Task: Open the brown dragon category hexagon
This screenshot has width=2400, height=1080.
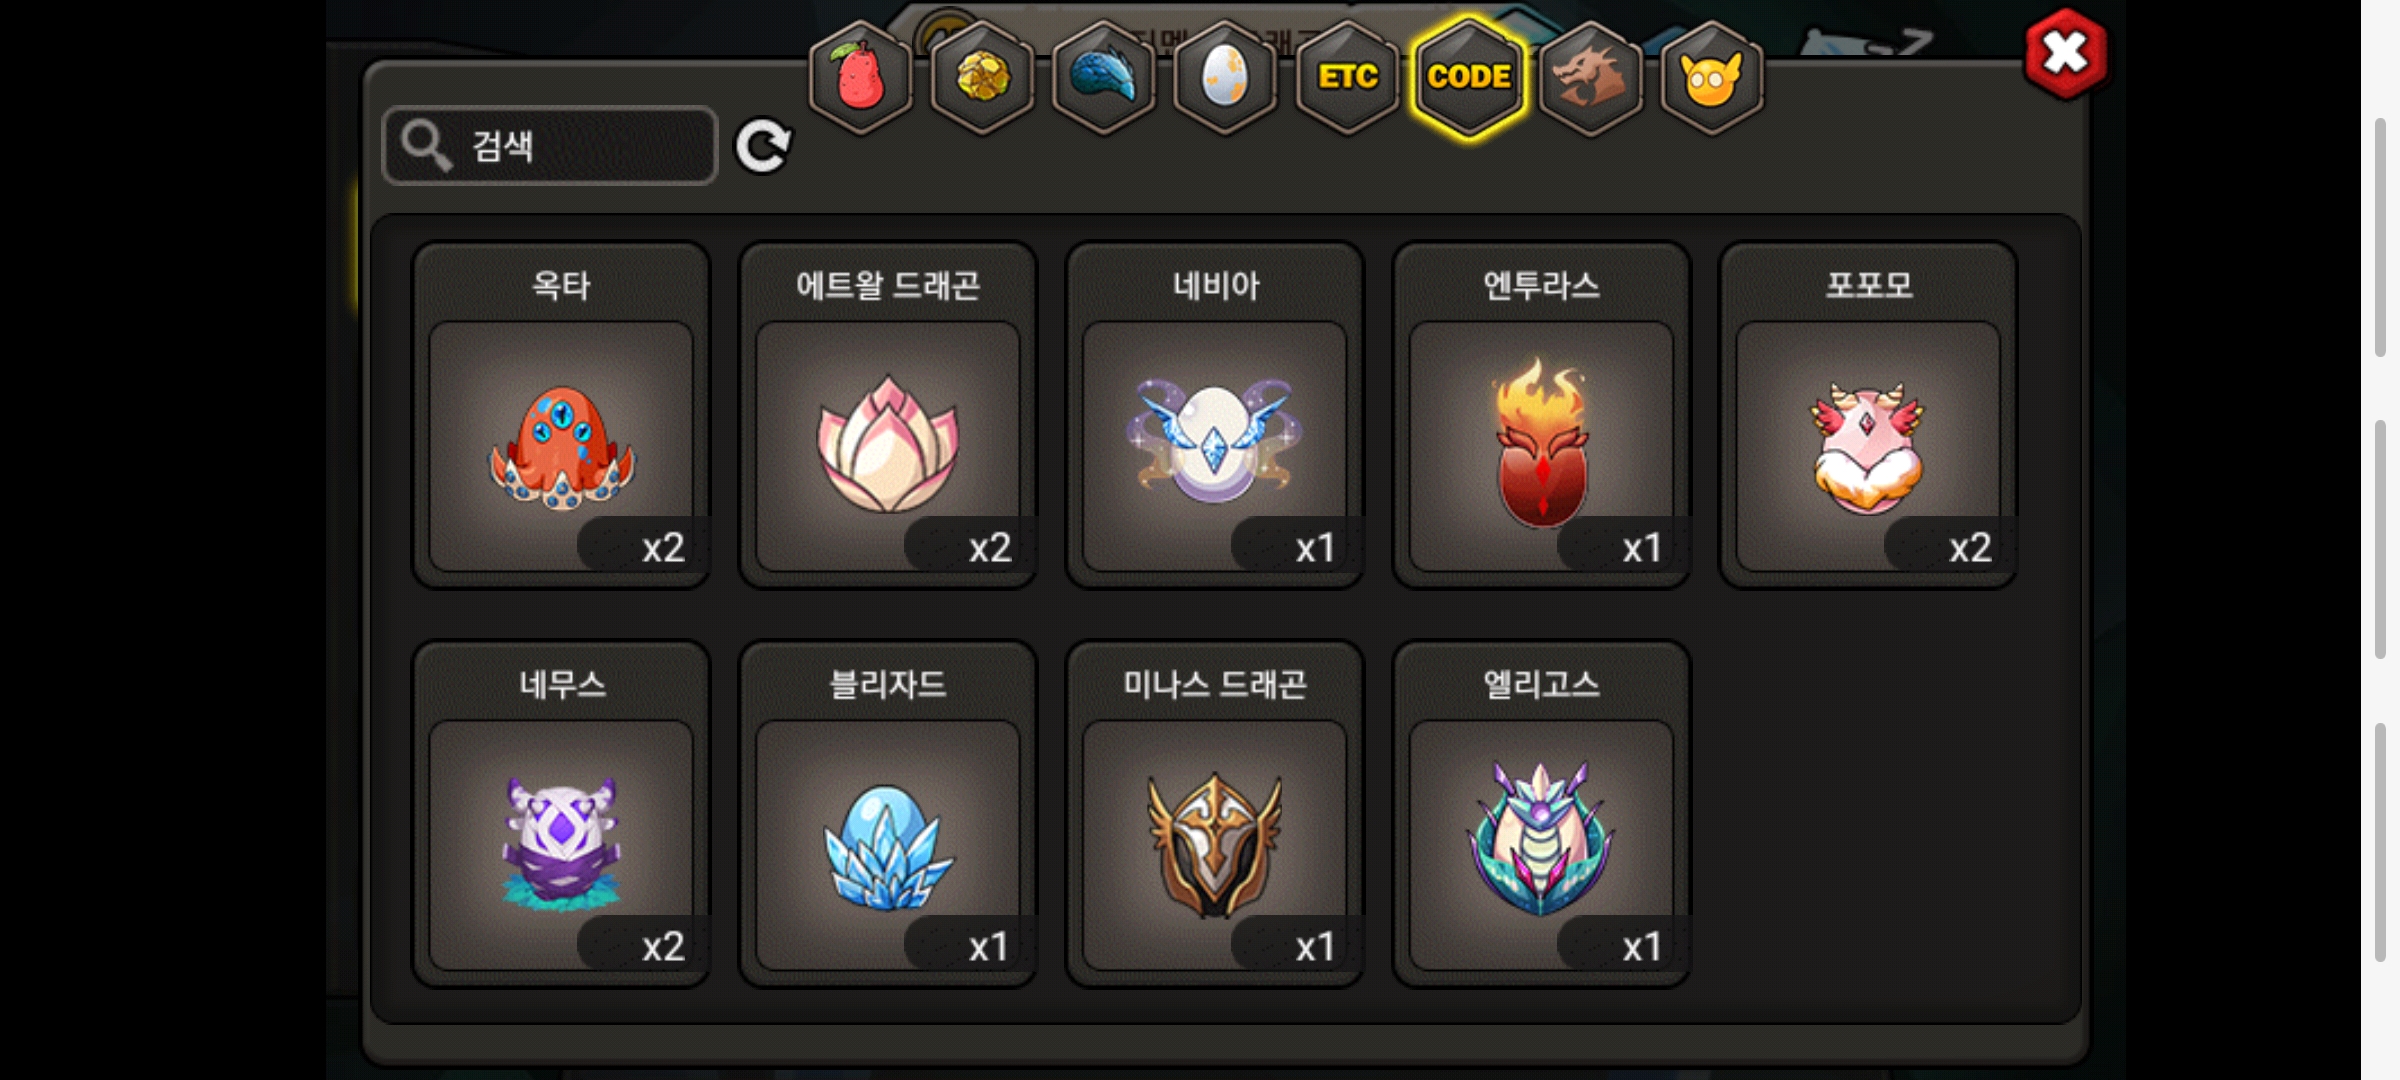Action: pos(1590,78)
